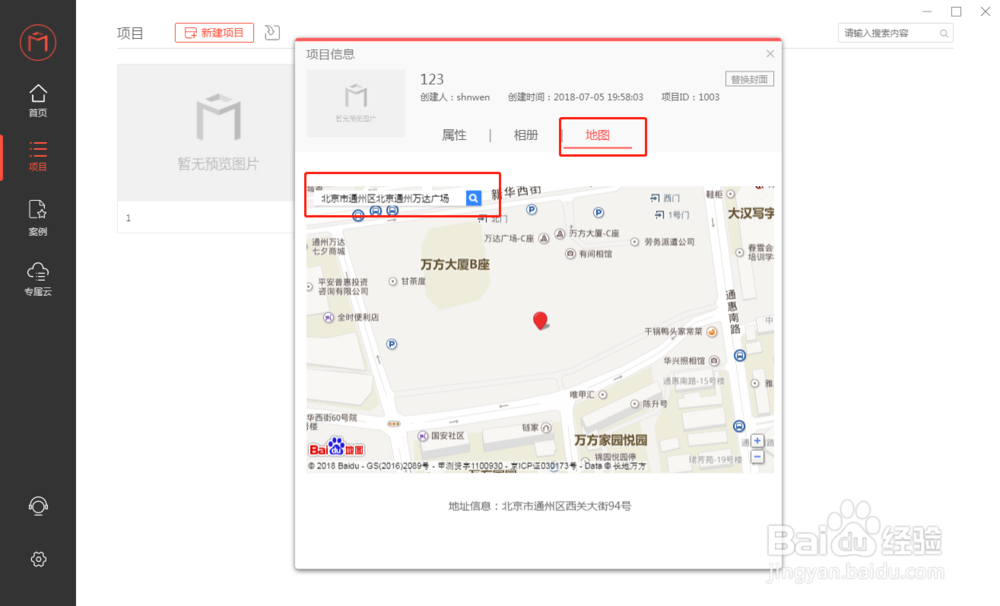The image size is (1000, 606).
Task: Click the magnifier in the top search box
Action: pos(944,33)
